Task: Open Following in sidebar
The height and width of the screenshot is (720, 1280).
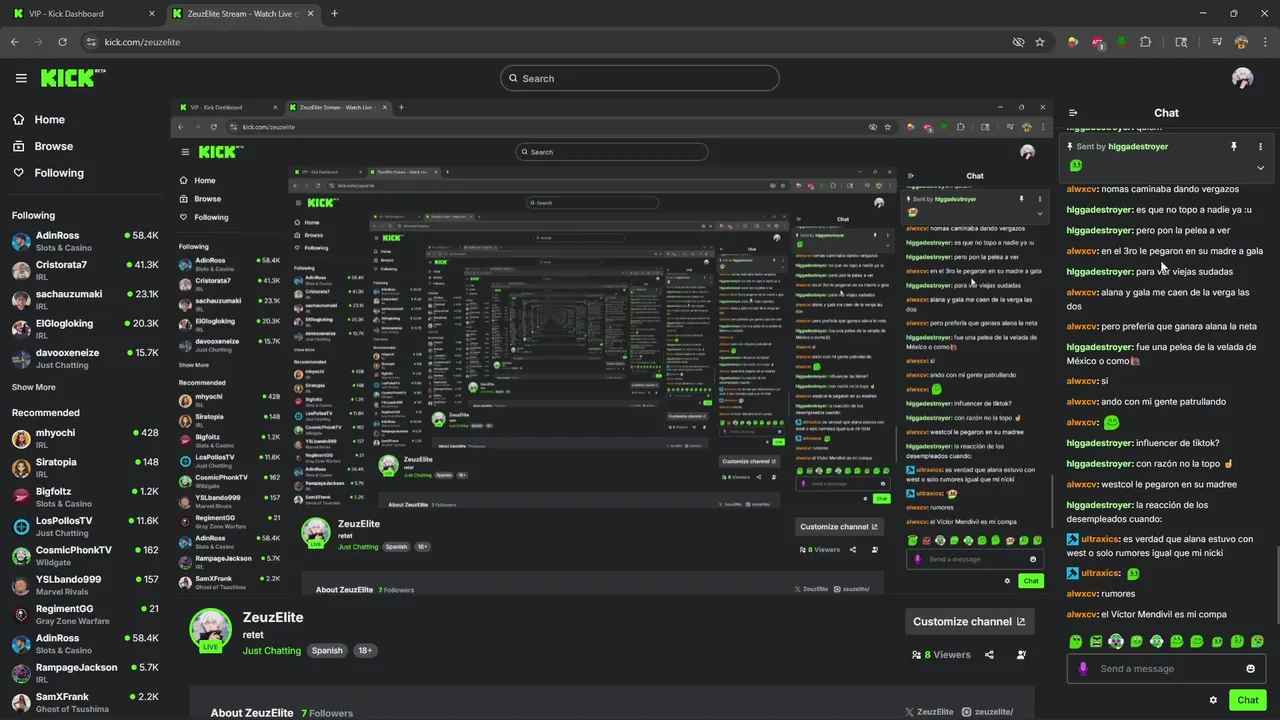Action: tap(48, 173)
